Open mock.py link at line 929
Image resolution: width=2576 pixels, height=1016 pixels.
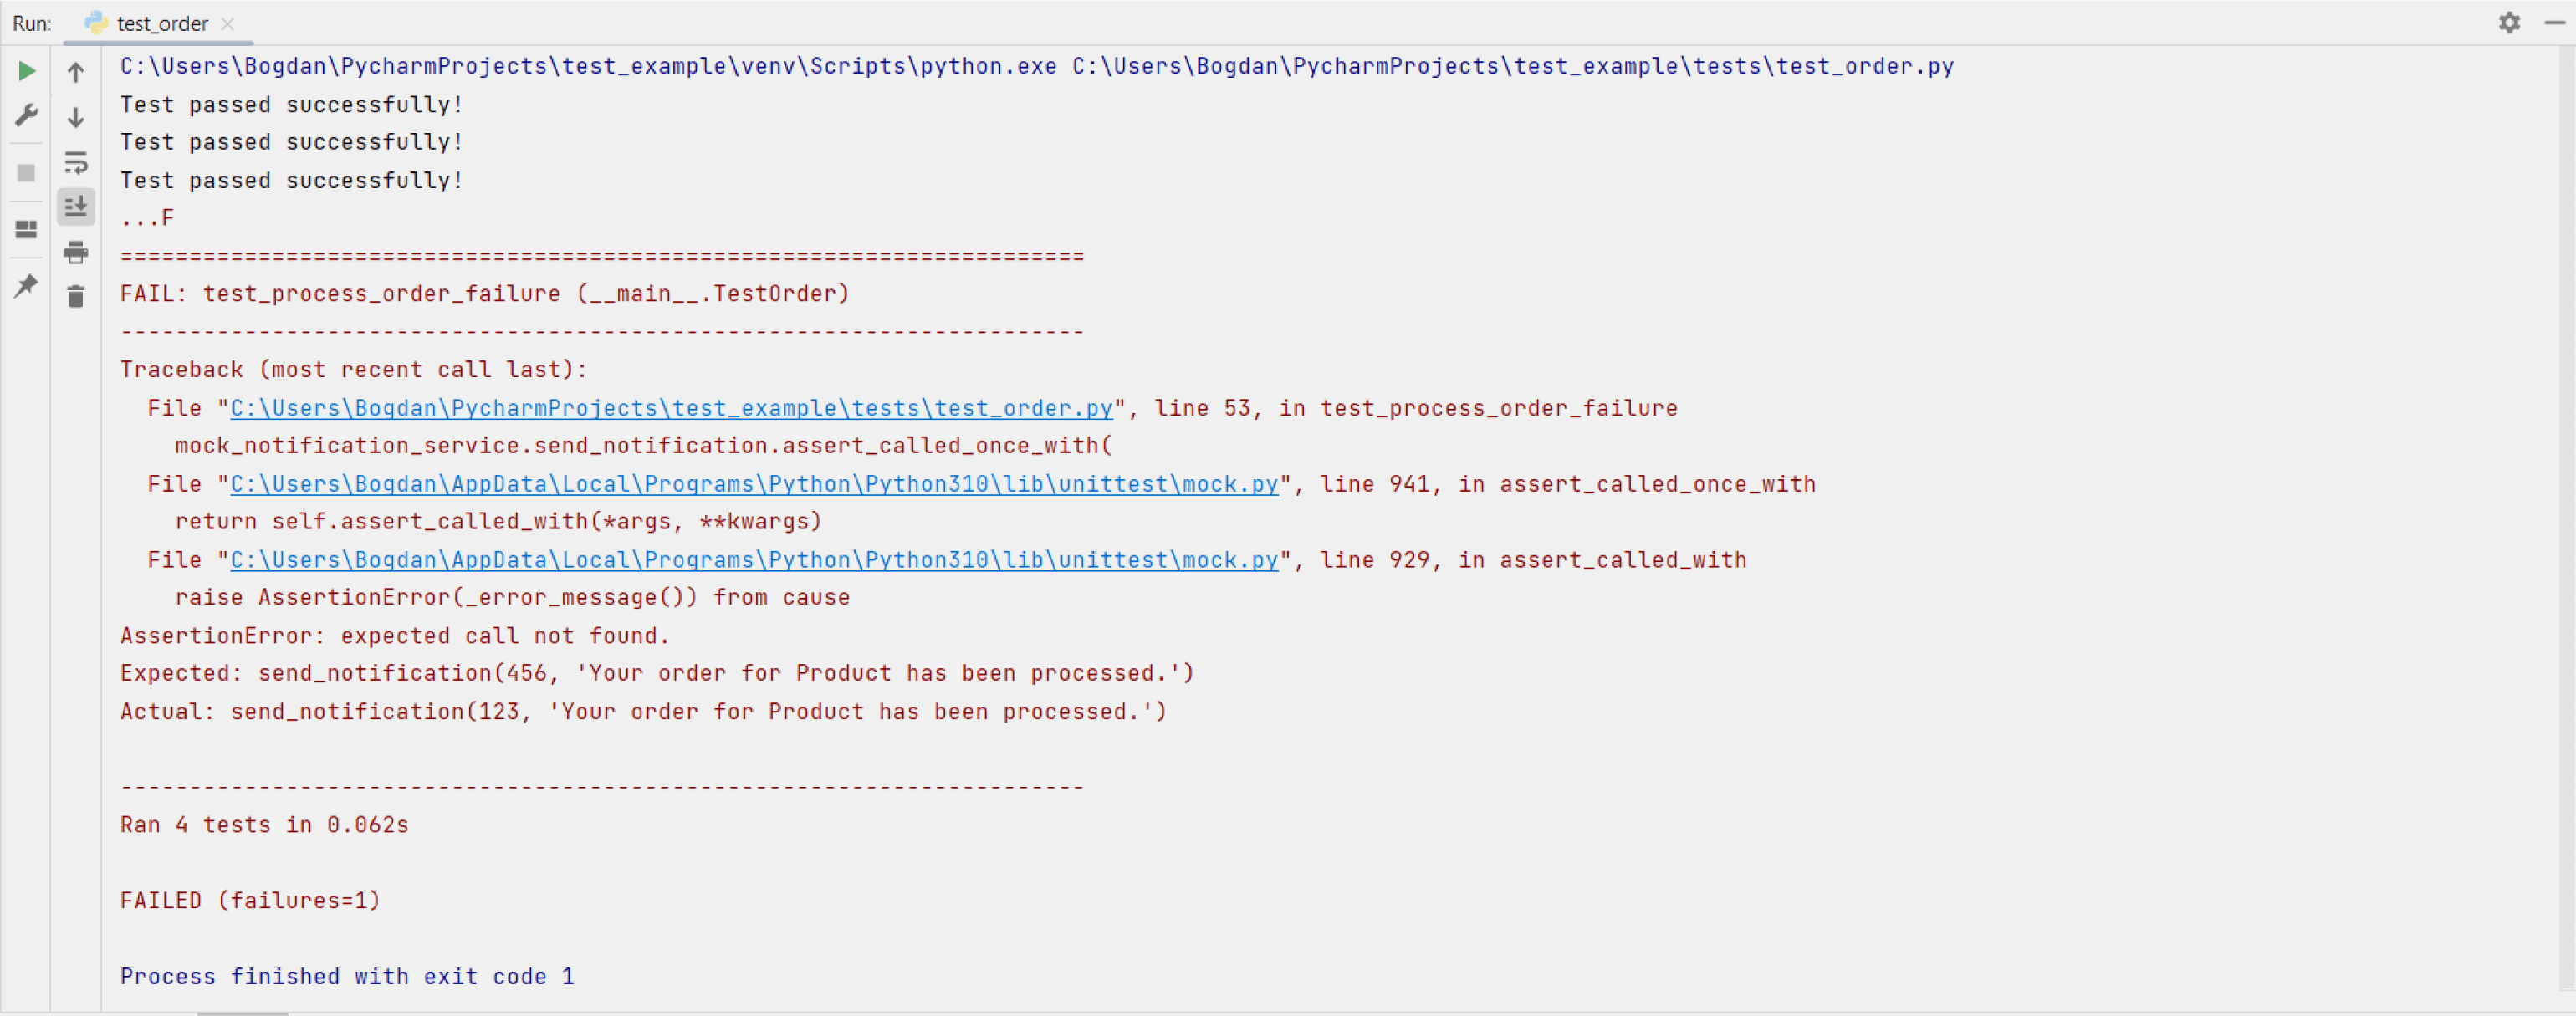(755, 560)
